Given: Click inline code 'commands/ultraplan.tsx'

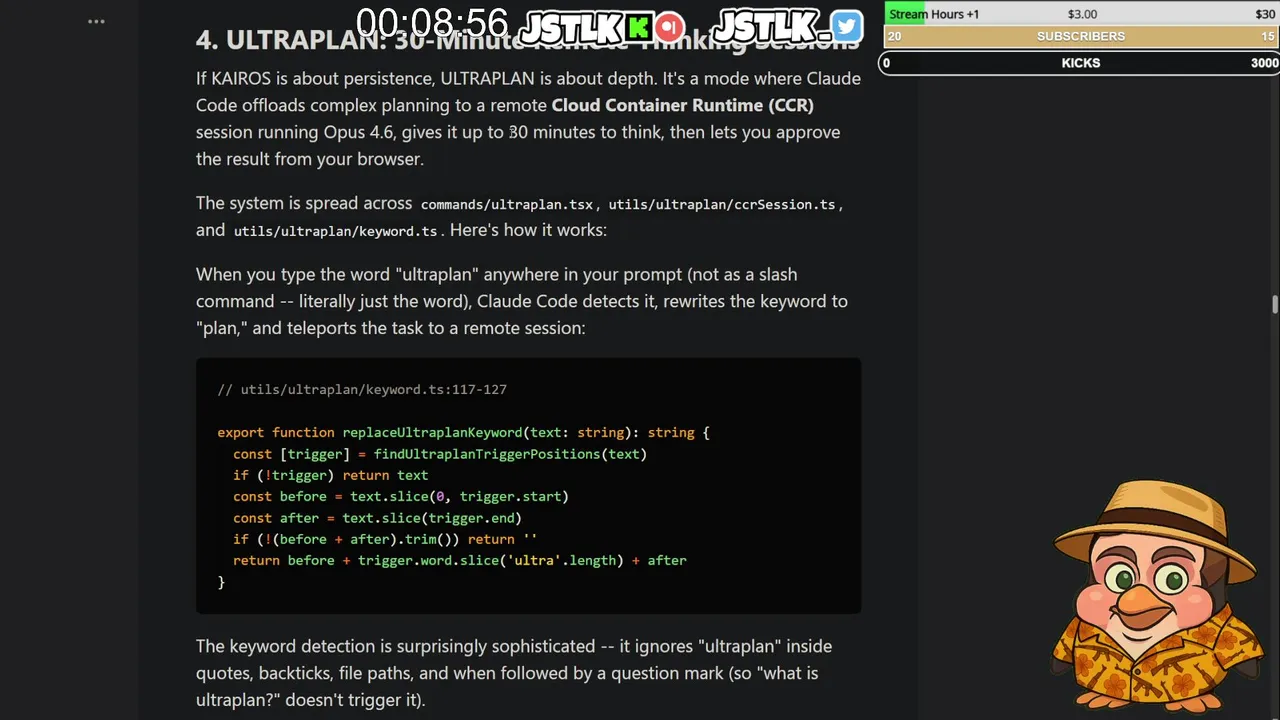Looking at the screenshot, I should tap(507, 204).
